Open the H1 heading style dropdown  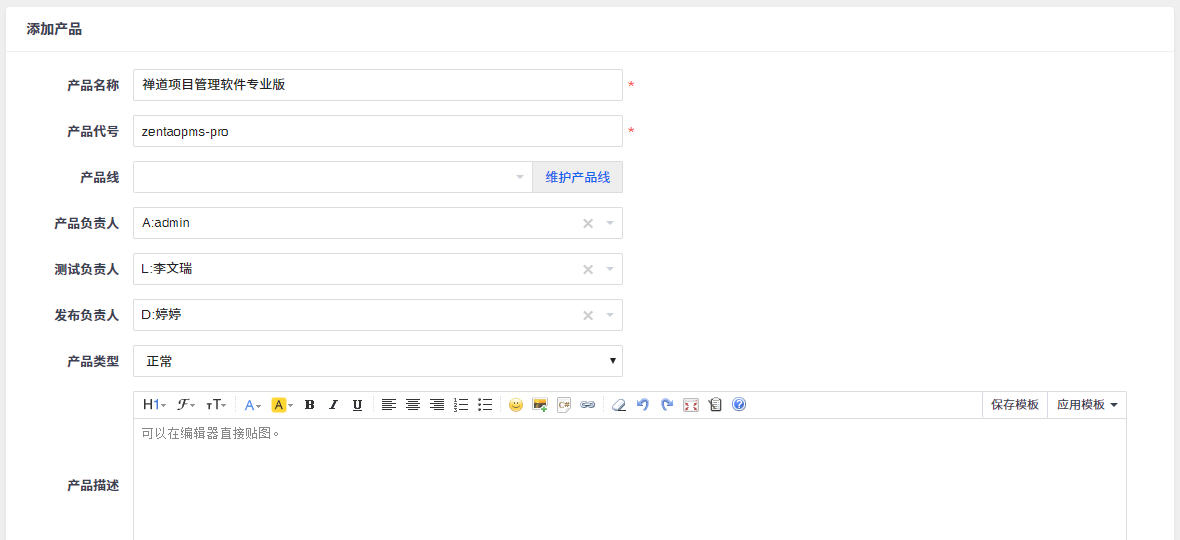154,405
